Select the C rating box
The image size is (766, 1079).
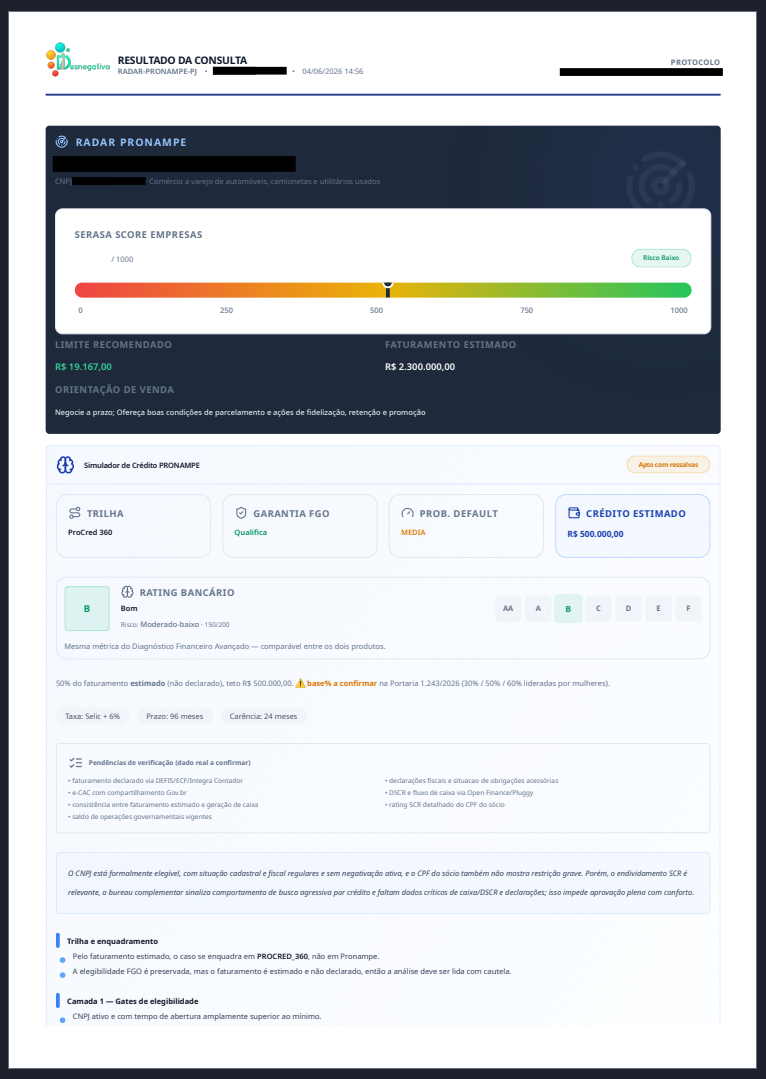pos(598,608)
